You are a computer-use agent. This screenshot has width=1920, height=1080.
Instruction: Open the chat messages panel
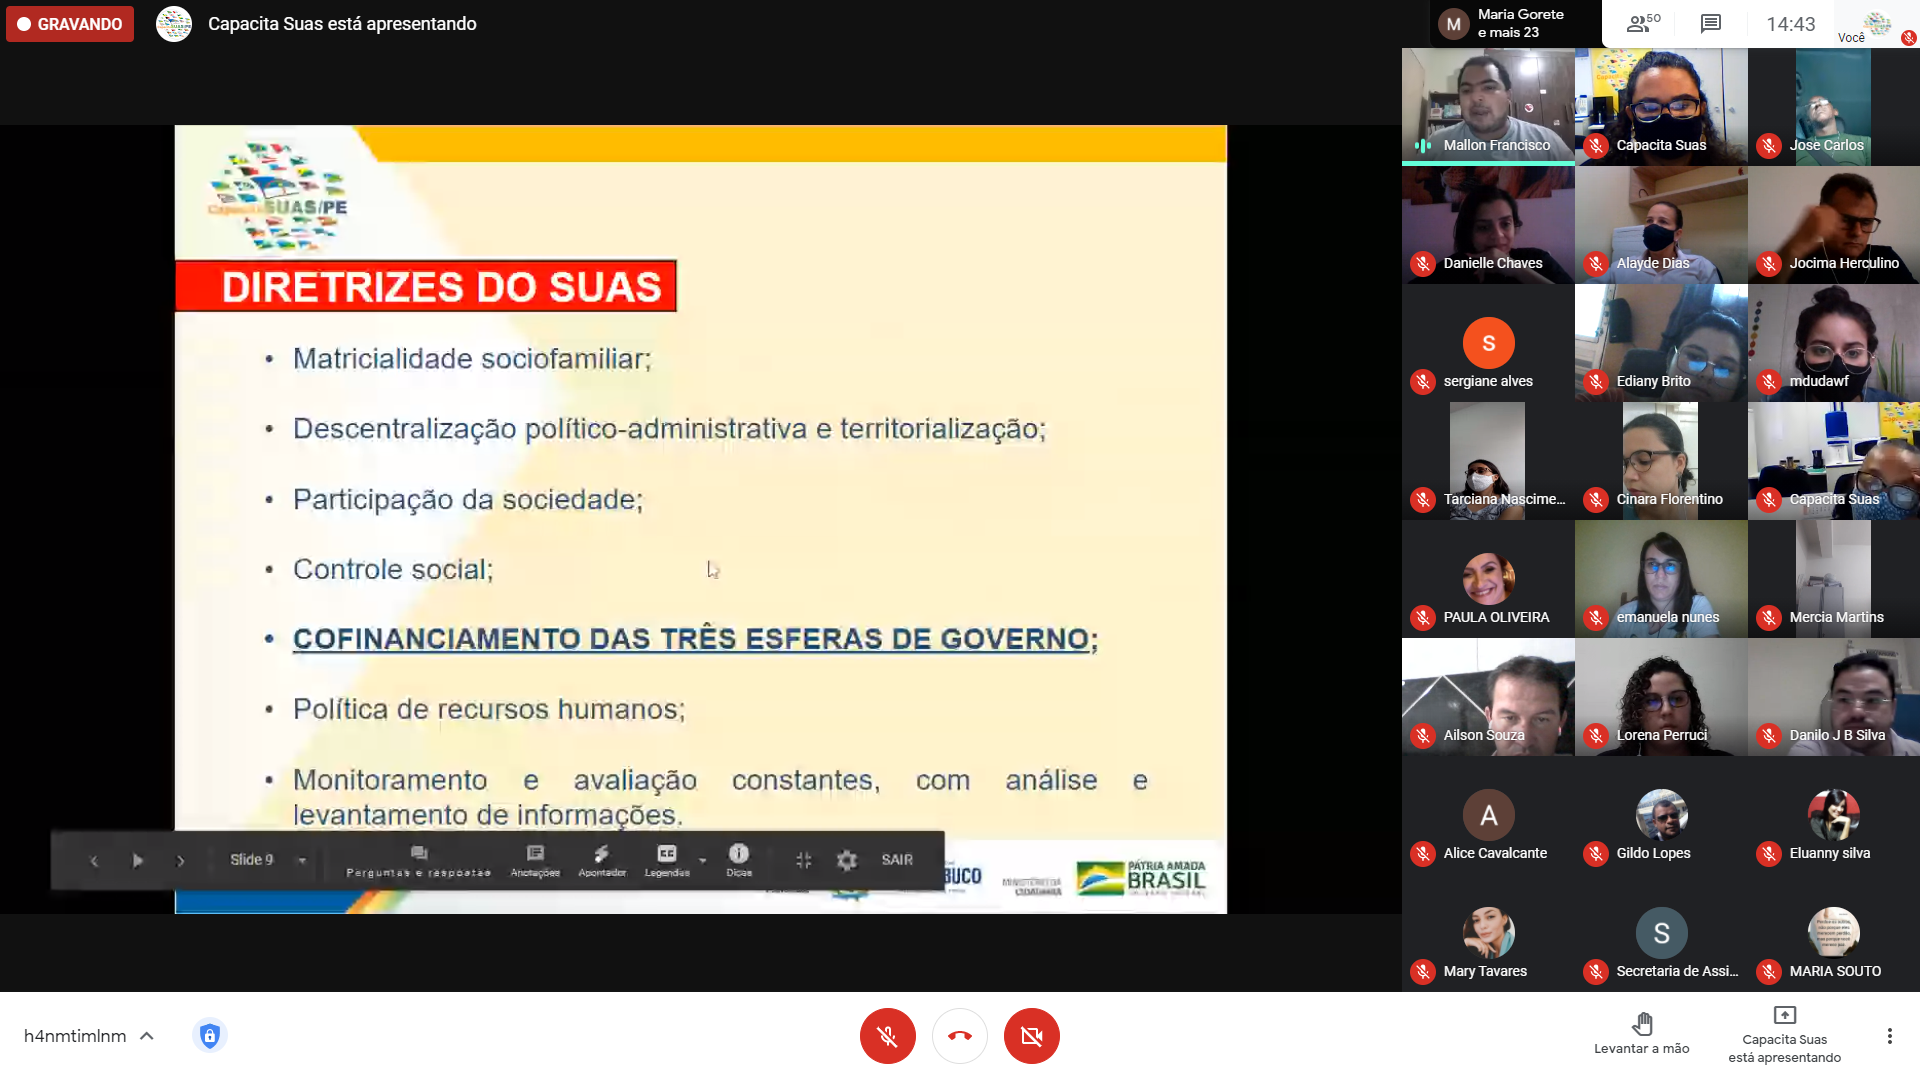(x=1710, y=24)
